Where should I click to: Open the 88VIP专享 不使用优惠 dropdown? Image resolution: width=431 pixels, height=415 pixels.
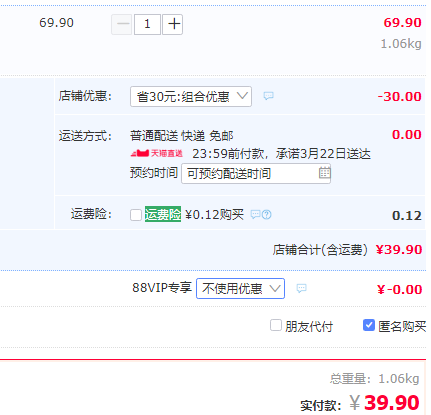(x=240, y=288)
